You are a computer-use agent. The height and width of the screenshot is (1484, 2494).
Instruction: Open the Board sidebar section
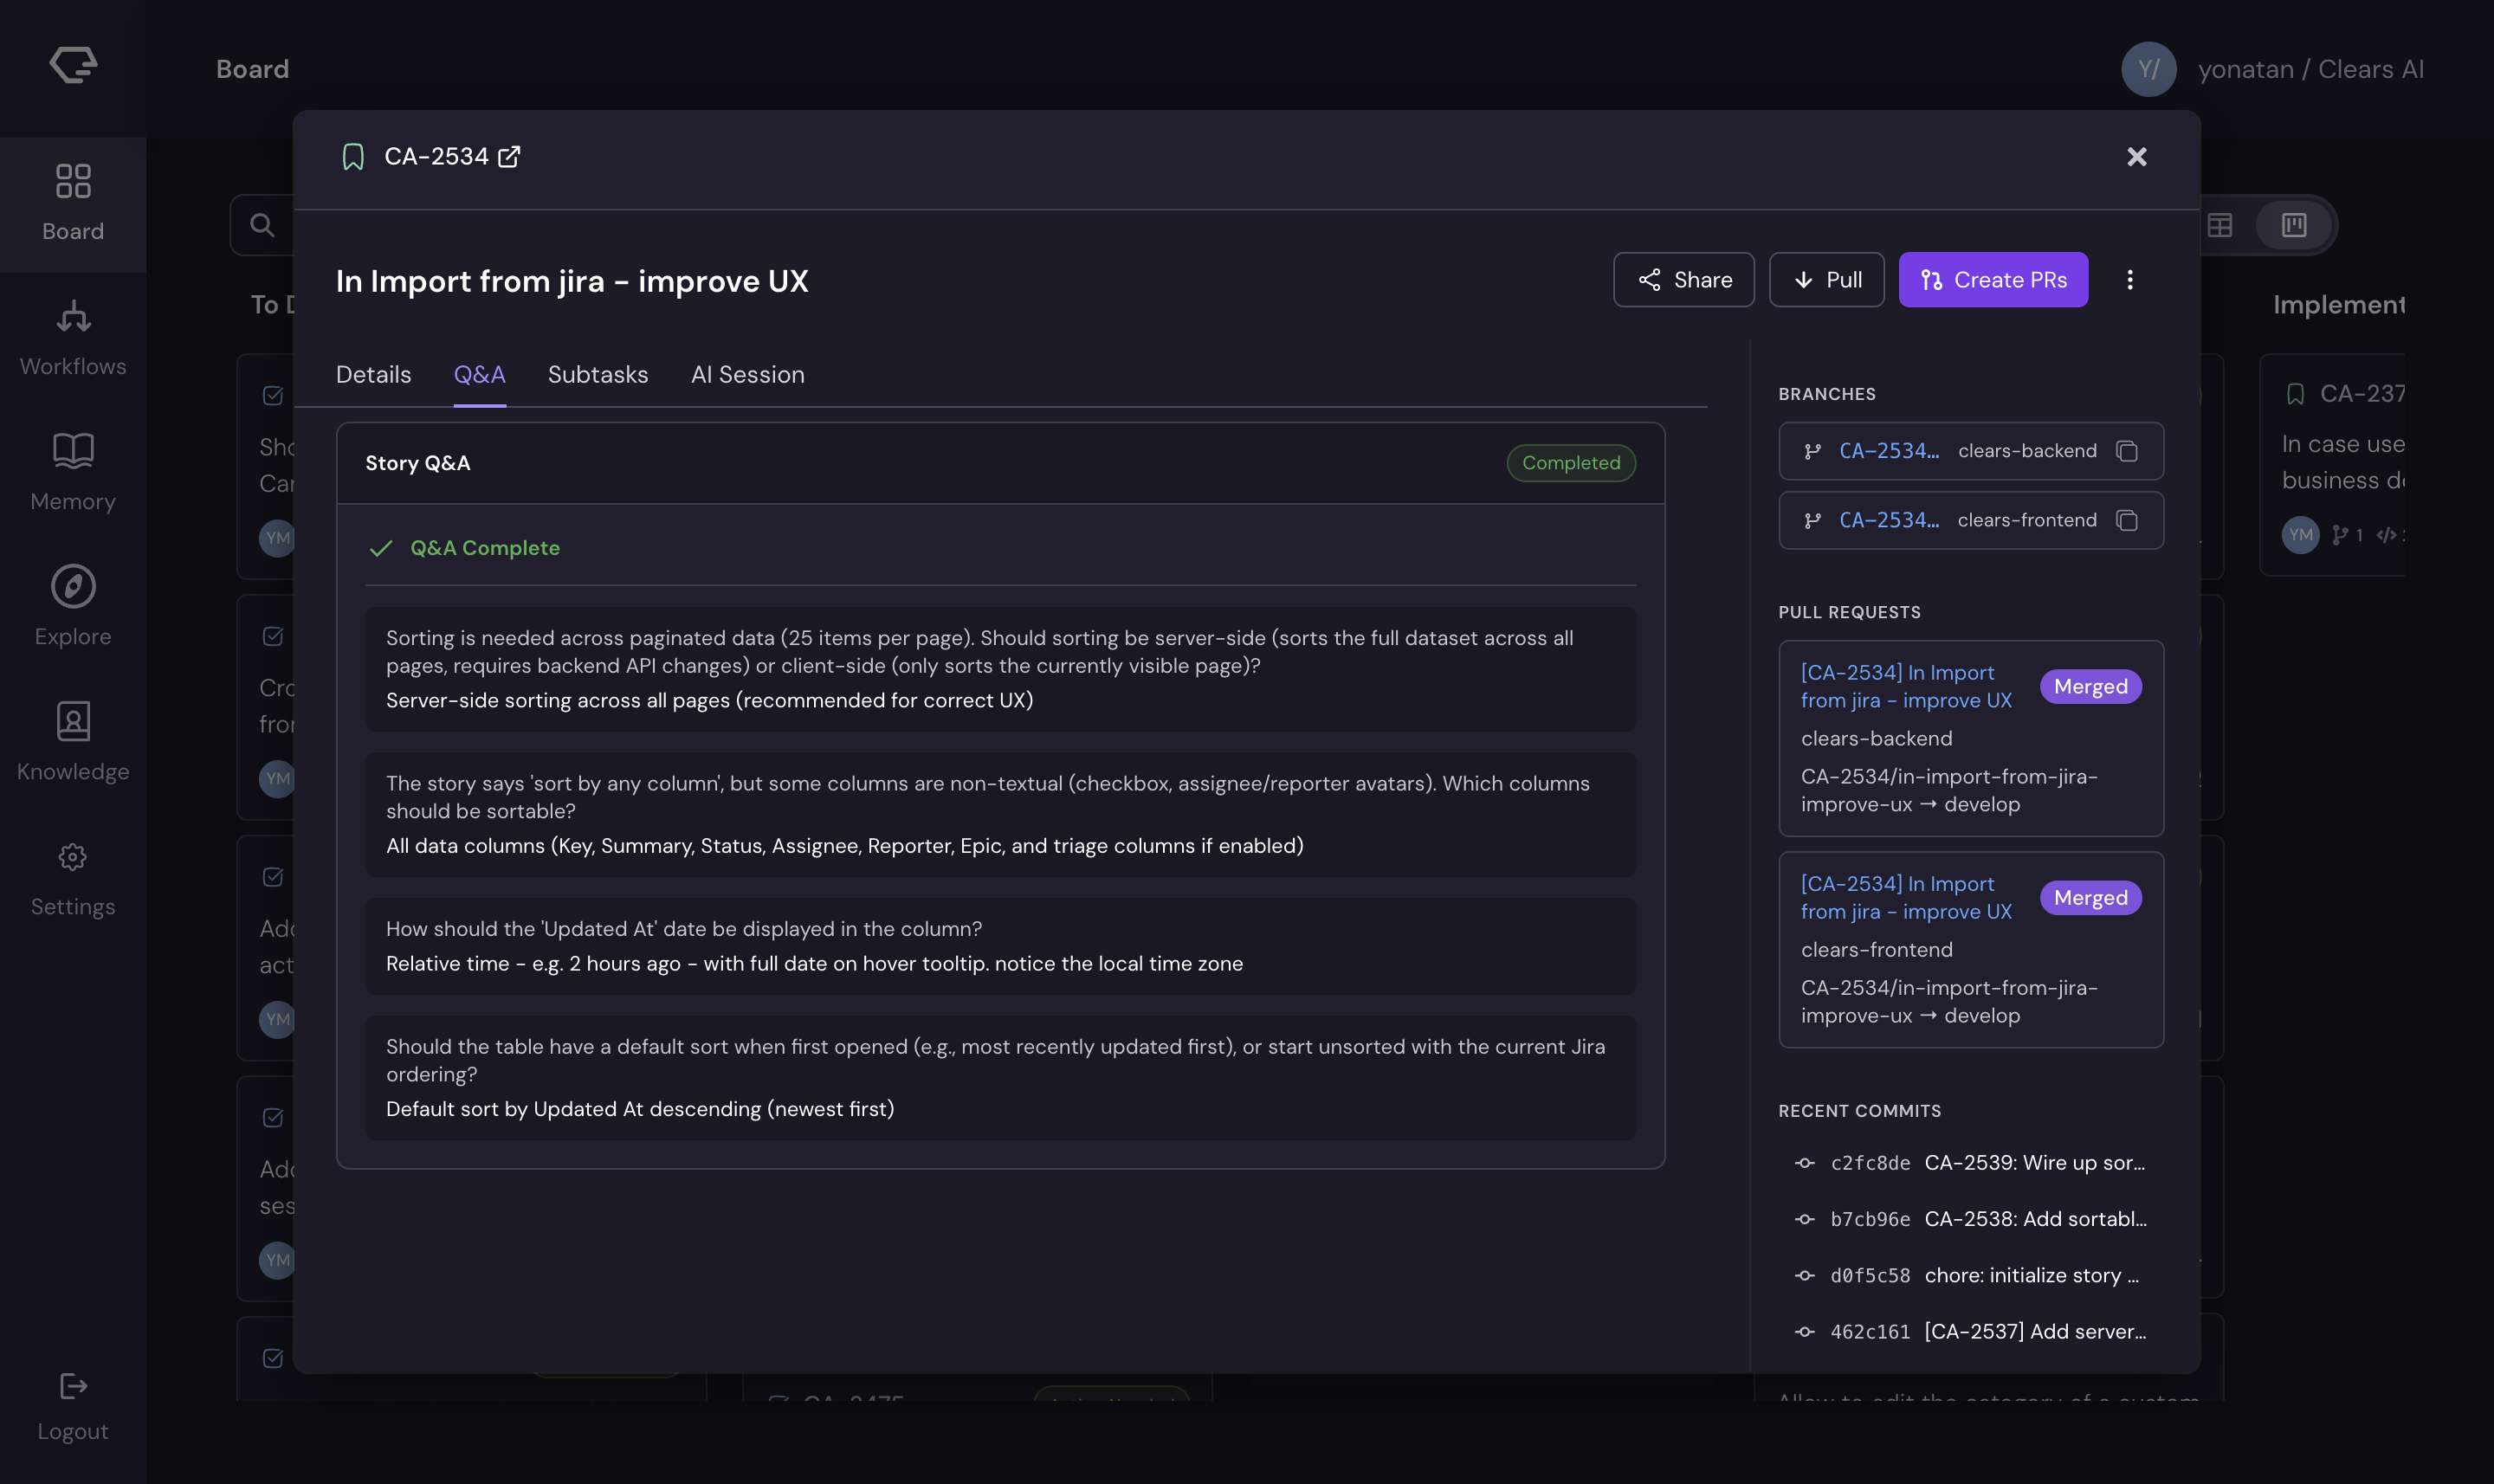tap(73, 204)
